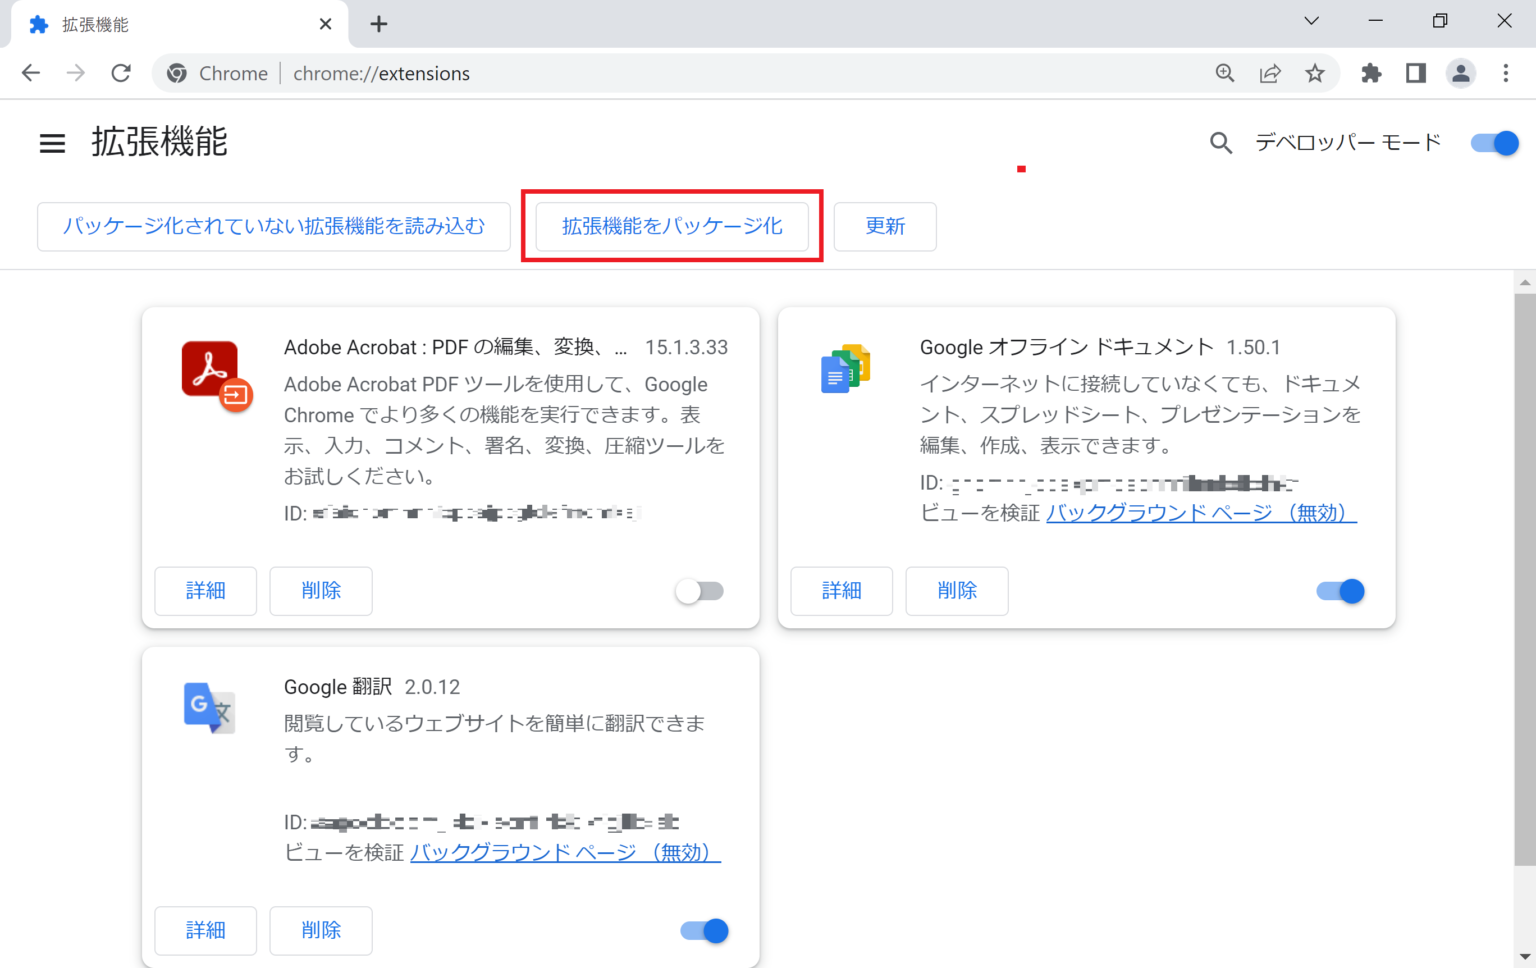Screen dimensions: 1536x968
Task: Click the Google 翻訳 extension icon
Action: (209, 710)
